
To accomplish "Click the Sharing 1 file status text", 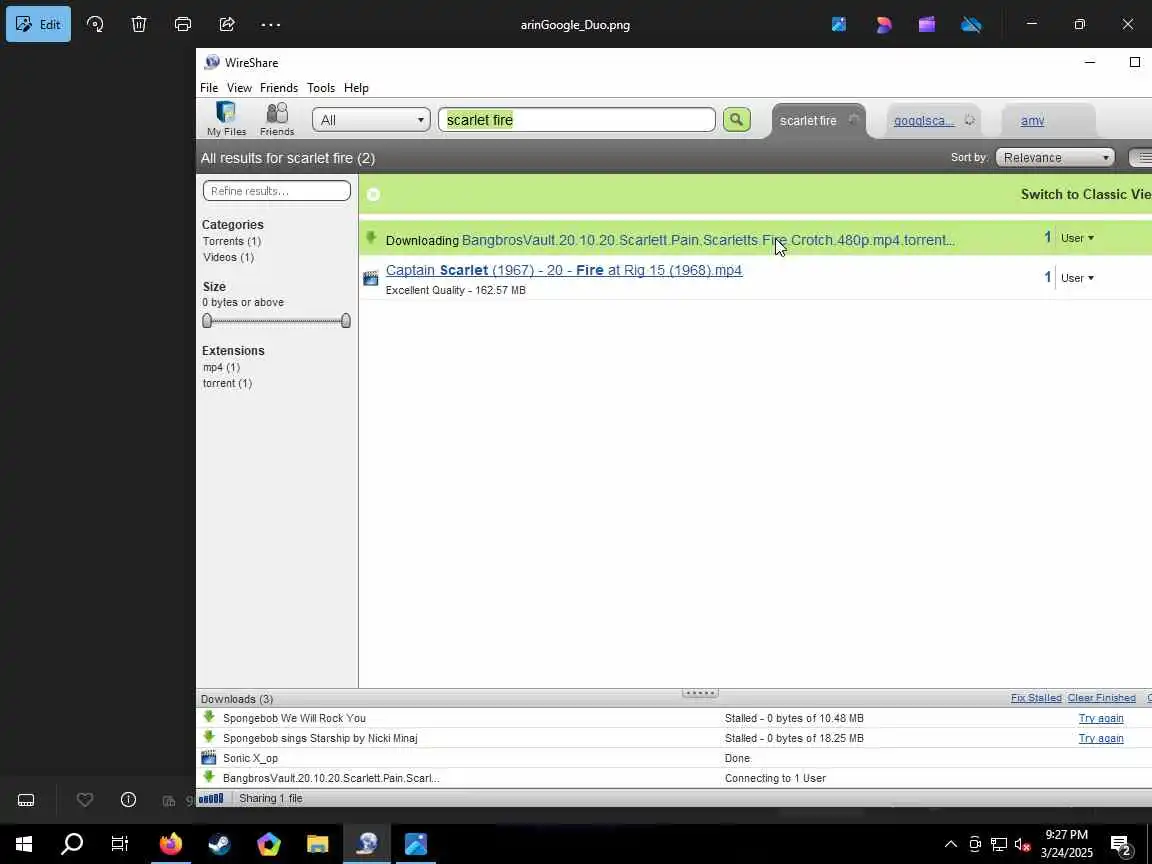I will pyautogui.click(x=270, y=799).
